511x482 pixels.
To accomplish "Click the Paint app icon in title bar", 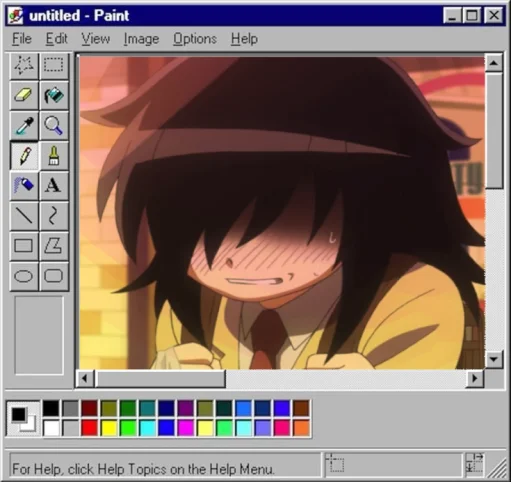I will [x=15, y=16].
